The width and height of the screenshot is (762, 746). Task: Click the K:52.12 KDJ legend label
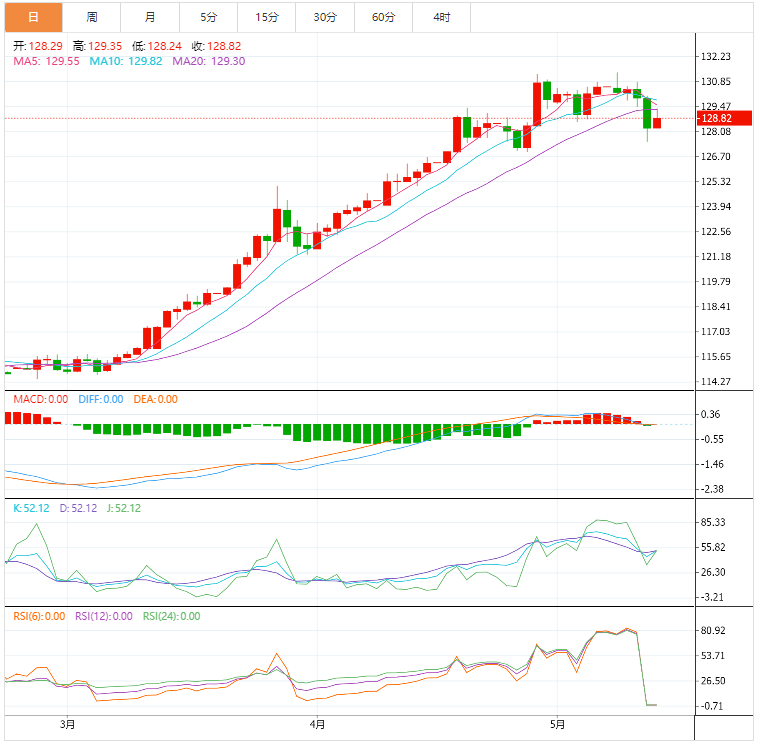pos(31,508)
